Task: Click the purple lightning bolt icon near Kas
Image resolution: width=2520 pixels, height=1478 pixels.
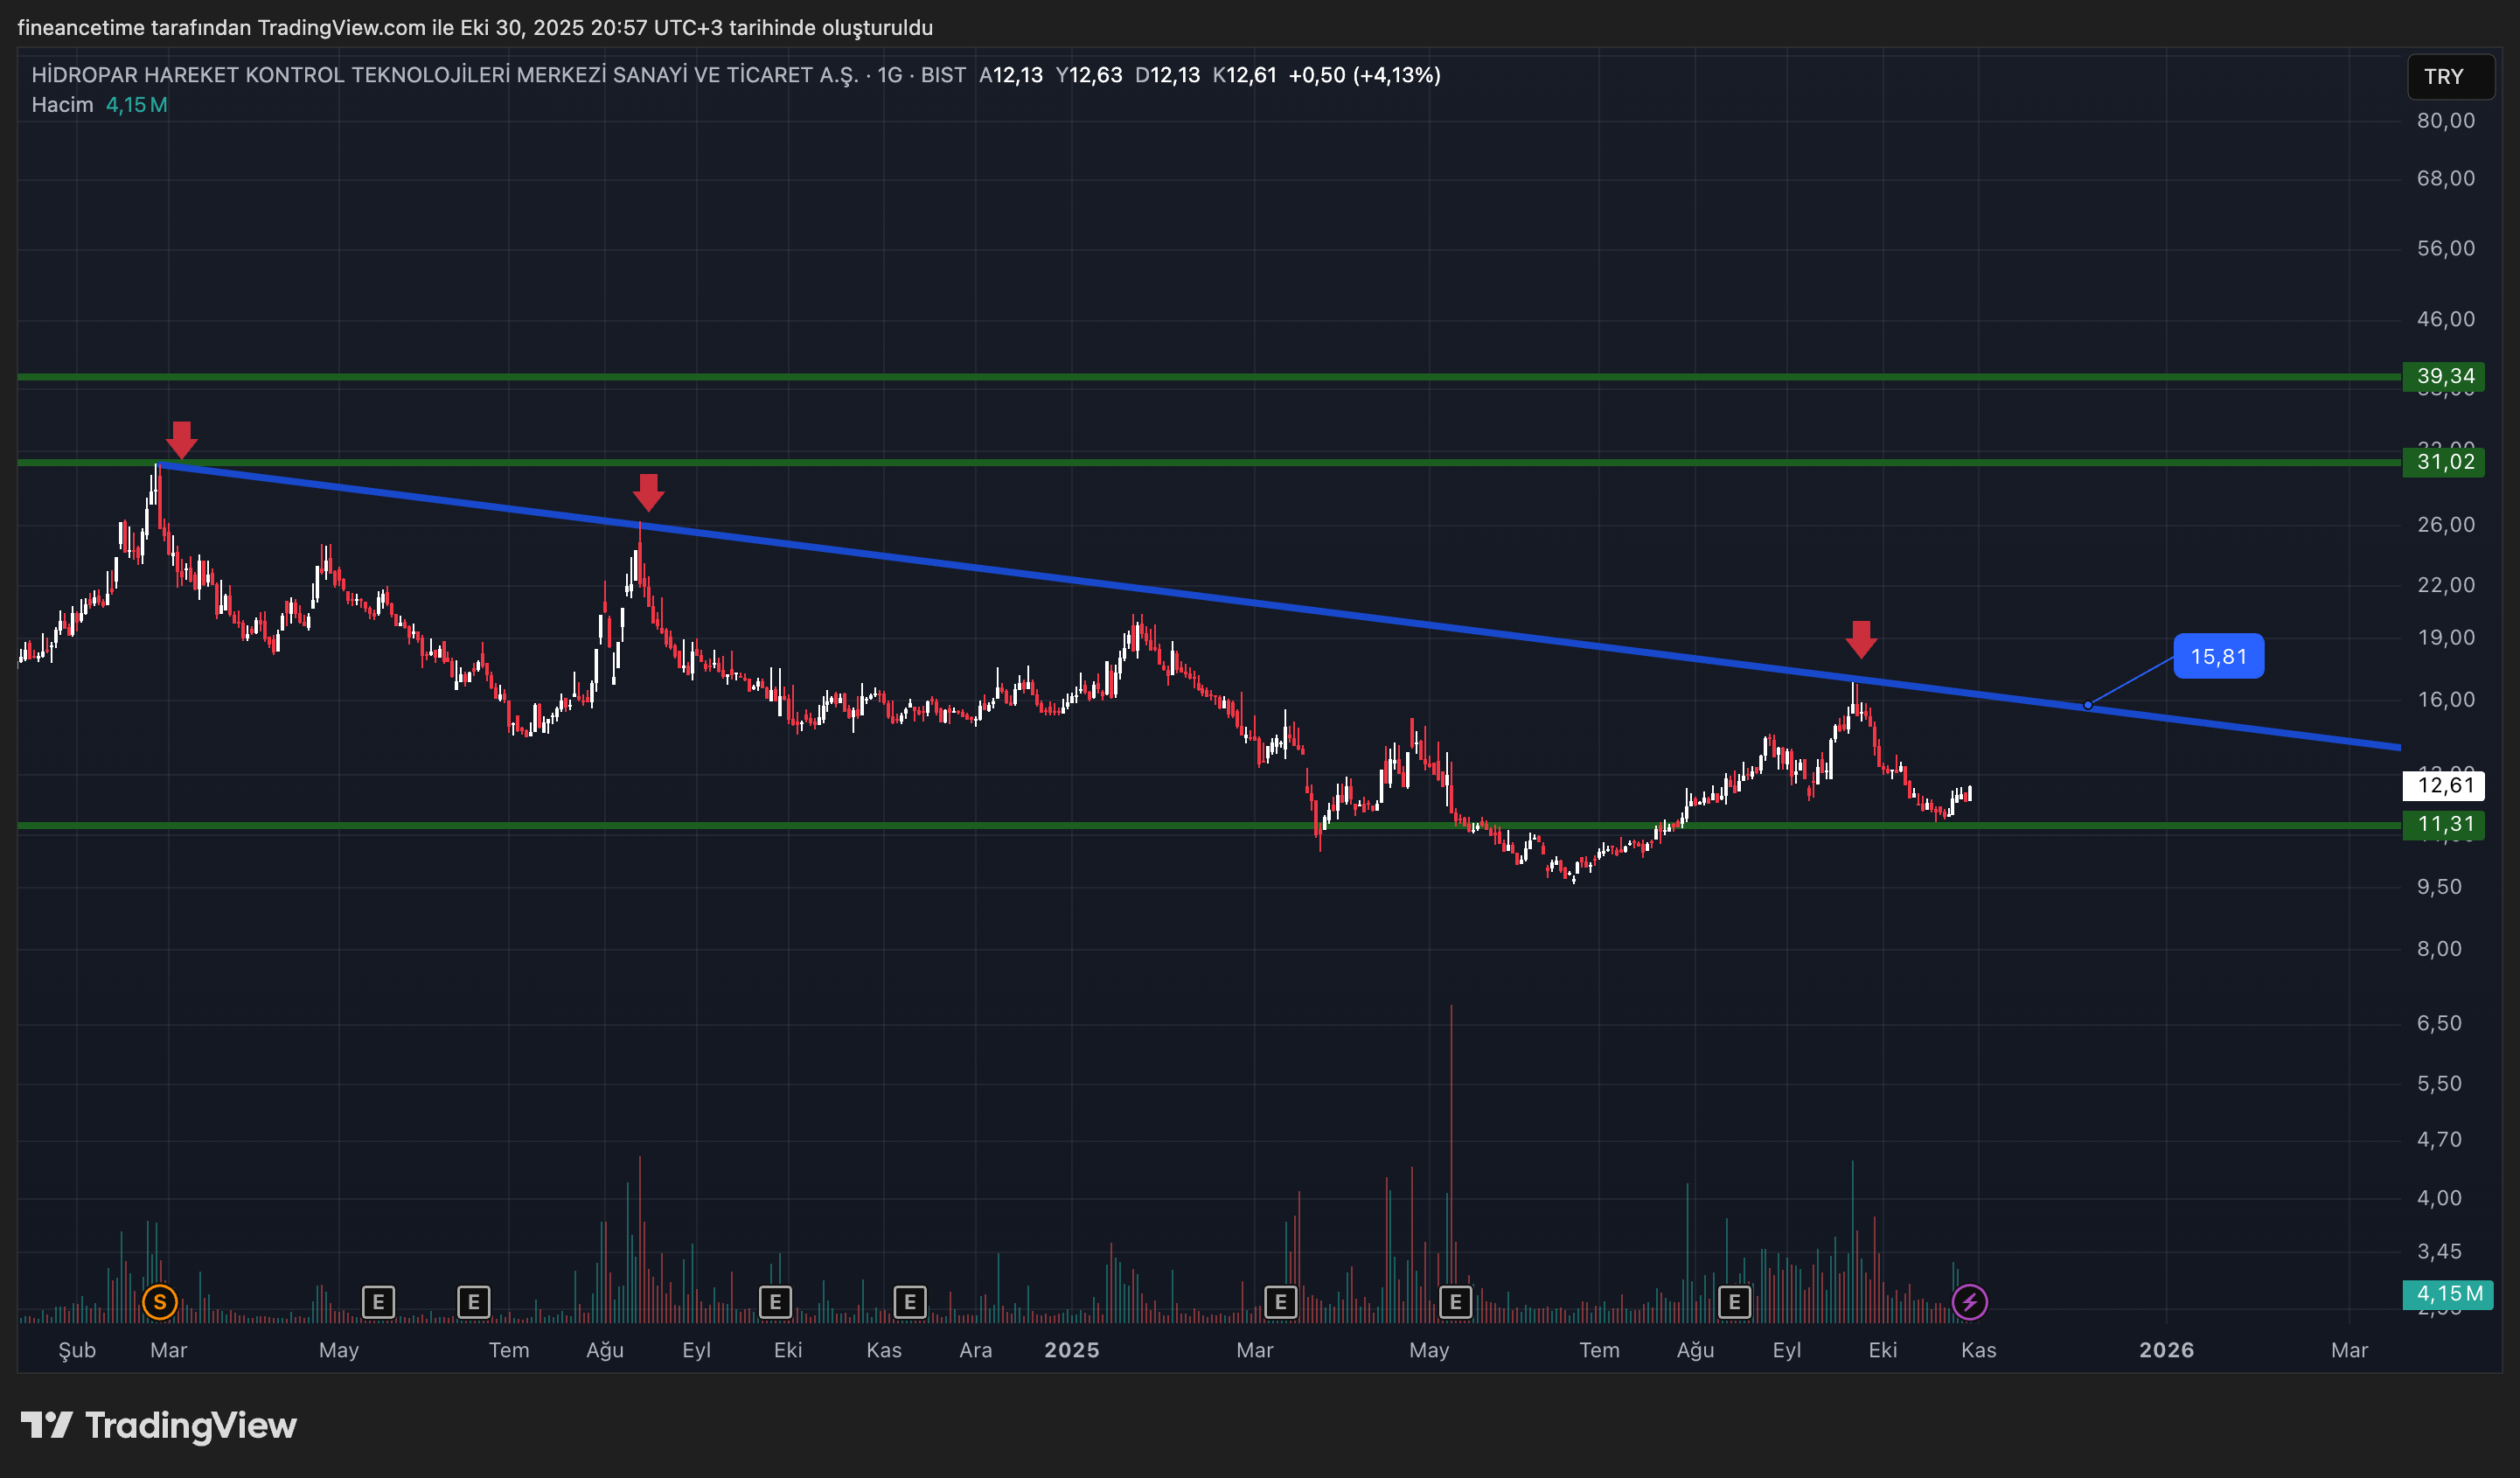Action: [x=1969, y=1302]
